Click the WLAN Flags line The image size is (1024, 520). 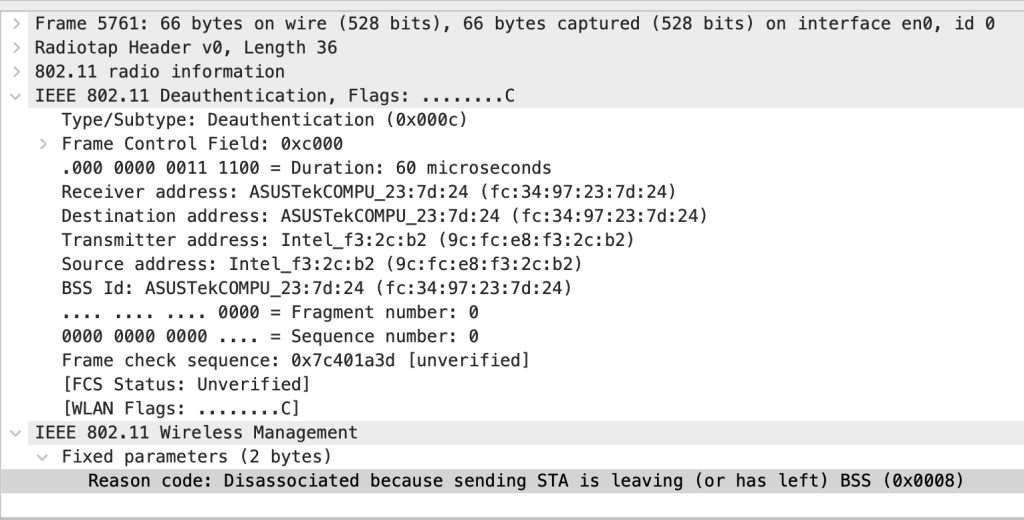coord(180,408)
